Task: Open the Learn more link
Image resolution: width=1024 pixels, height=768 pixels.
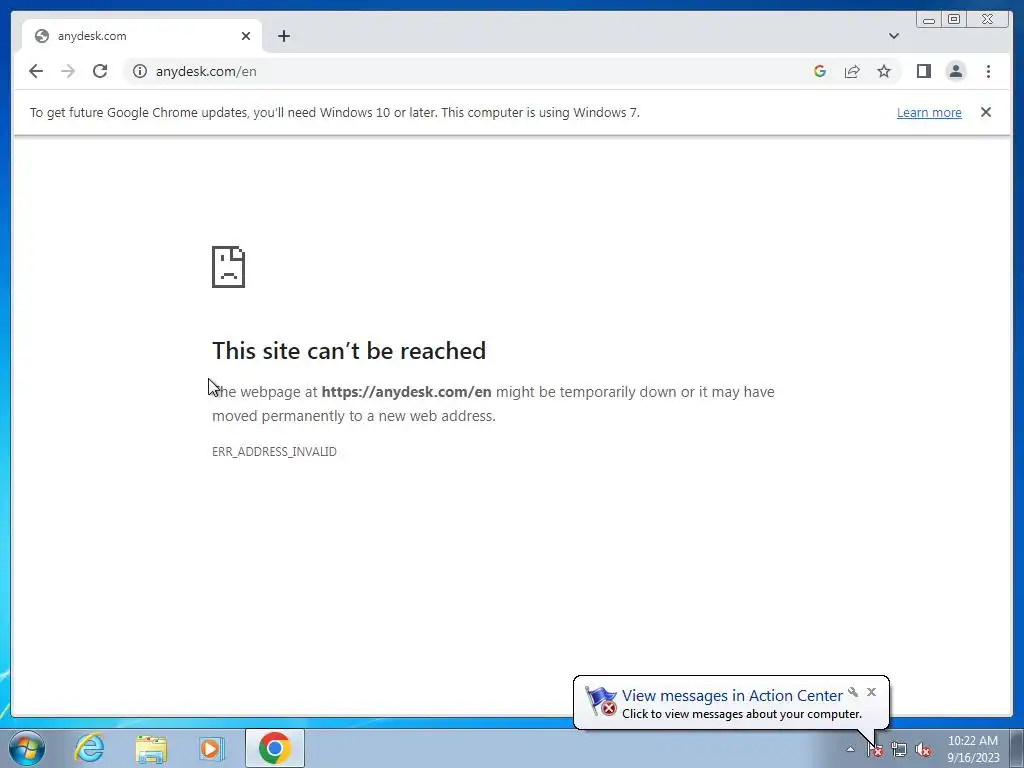Action: click(929, 112)
